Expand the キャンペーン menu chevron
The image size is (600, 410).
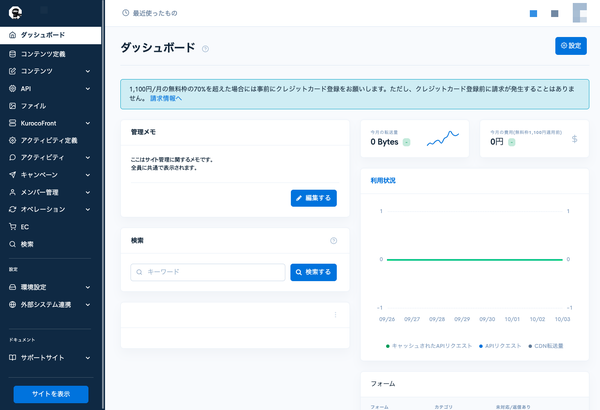coord(88,175)
